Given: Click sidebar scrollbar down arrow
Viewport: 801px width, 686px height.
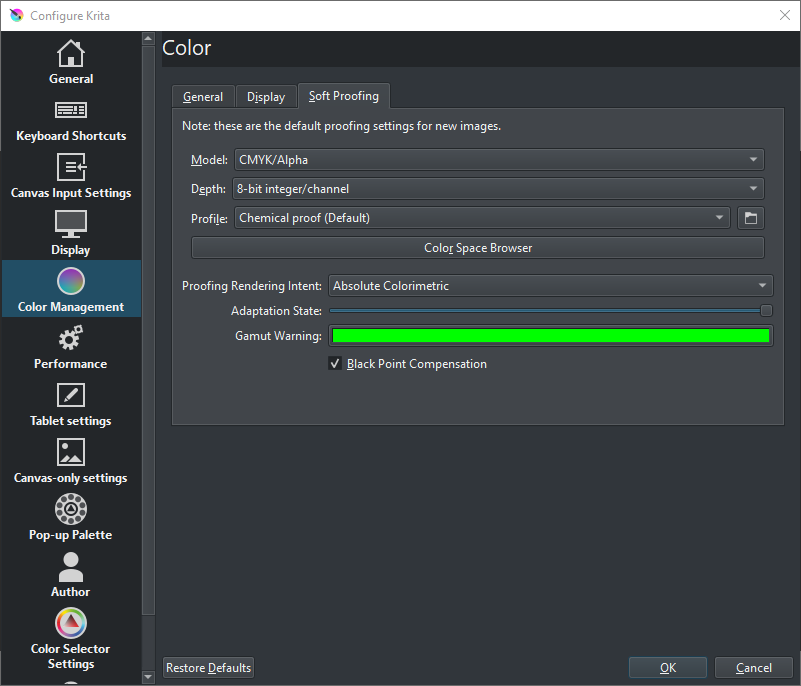Looking at the screenshot, I should 148,677.
